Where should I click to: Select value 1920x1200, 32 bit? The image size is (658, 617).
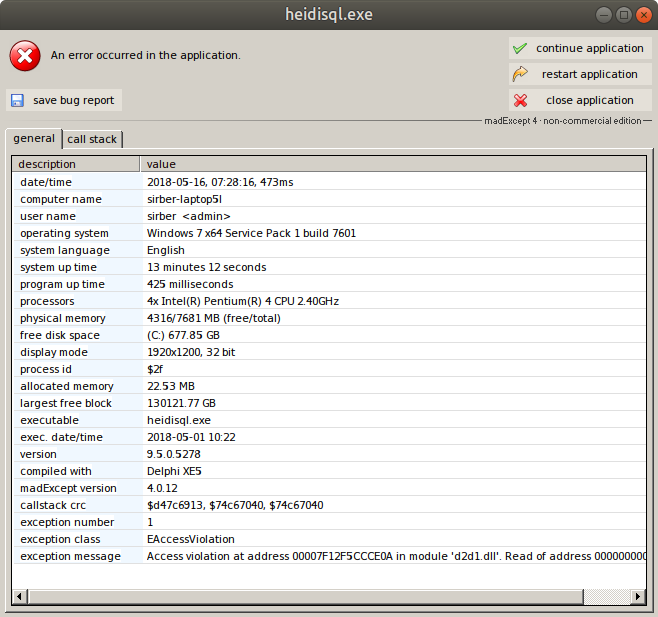click(191, 352)
